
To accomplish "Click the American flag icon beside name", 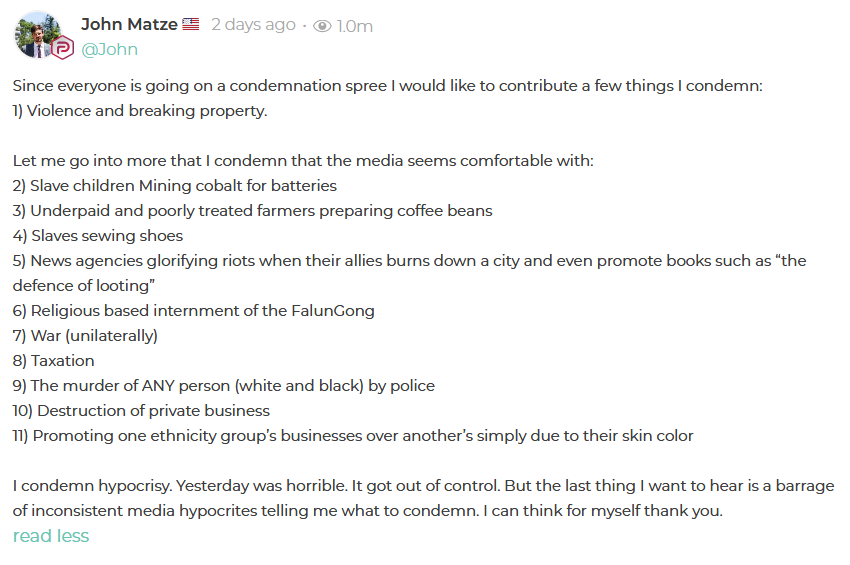I will coord(191,24).
